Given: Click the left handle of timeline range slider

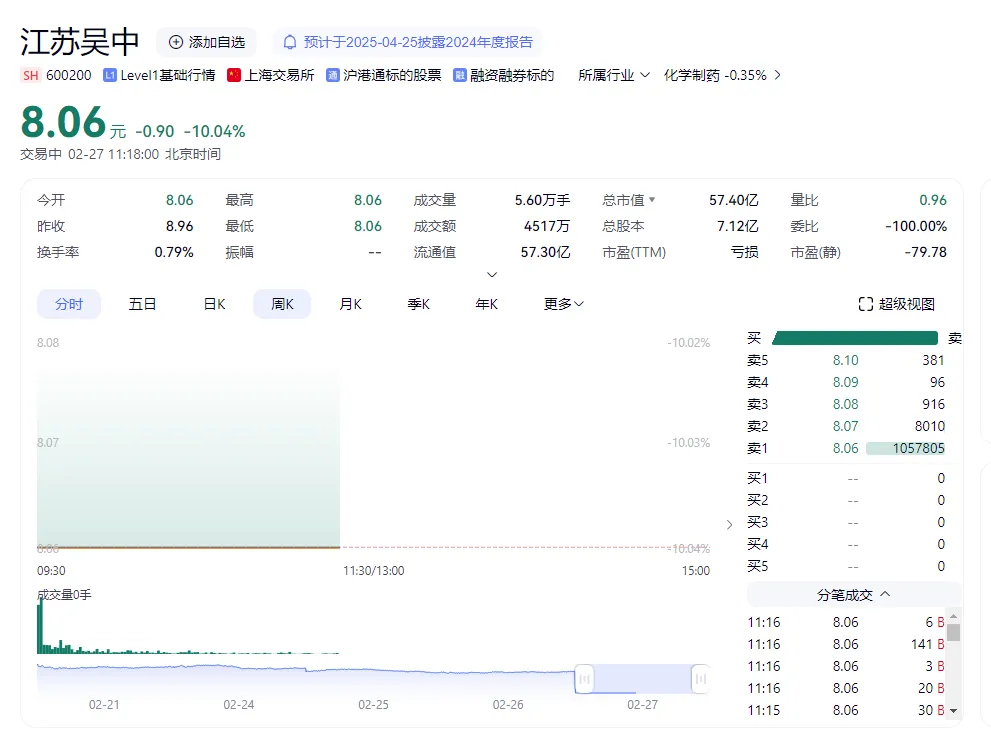Looking at the screenshot, I should tap(584, 680).
